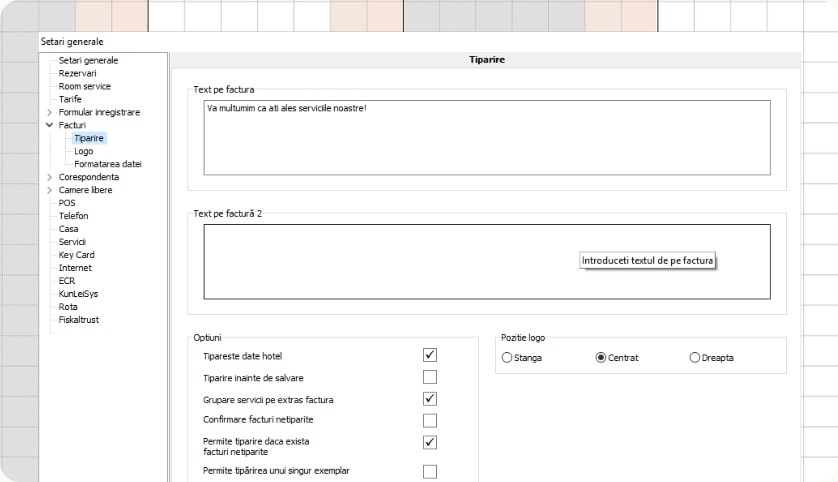Collapse the Facturi tree node
This screenshot has height=482, width=838.
point(49,125)
